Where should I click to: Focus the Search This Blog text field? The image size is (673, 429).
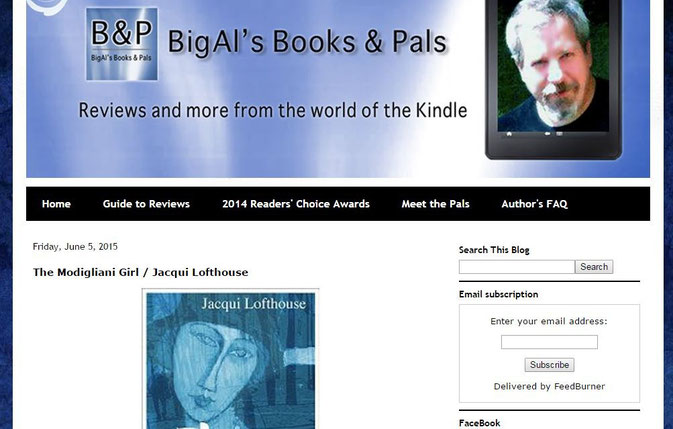517,267
